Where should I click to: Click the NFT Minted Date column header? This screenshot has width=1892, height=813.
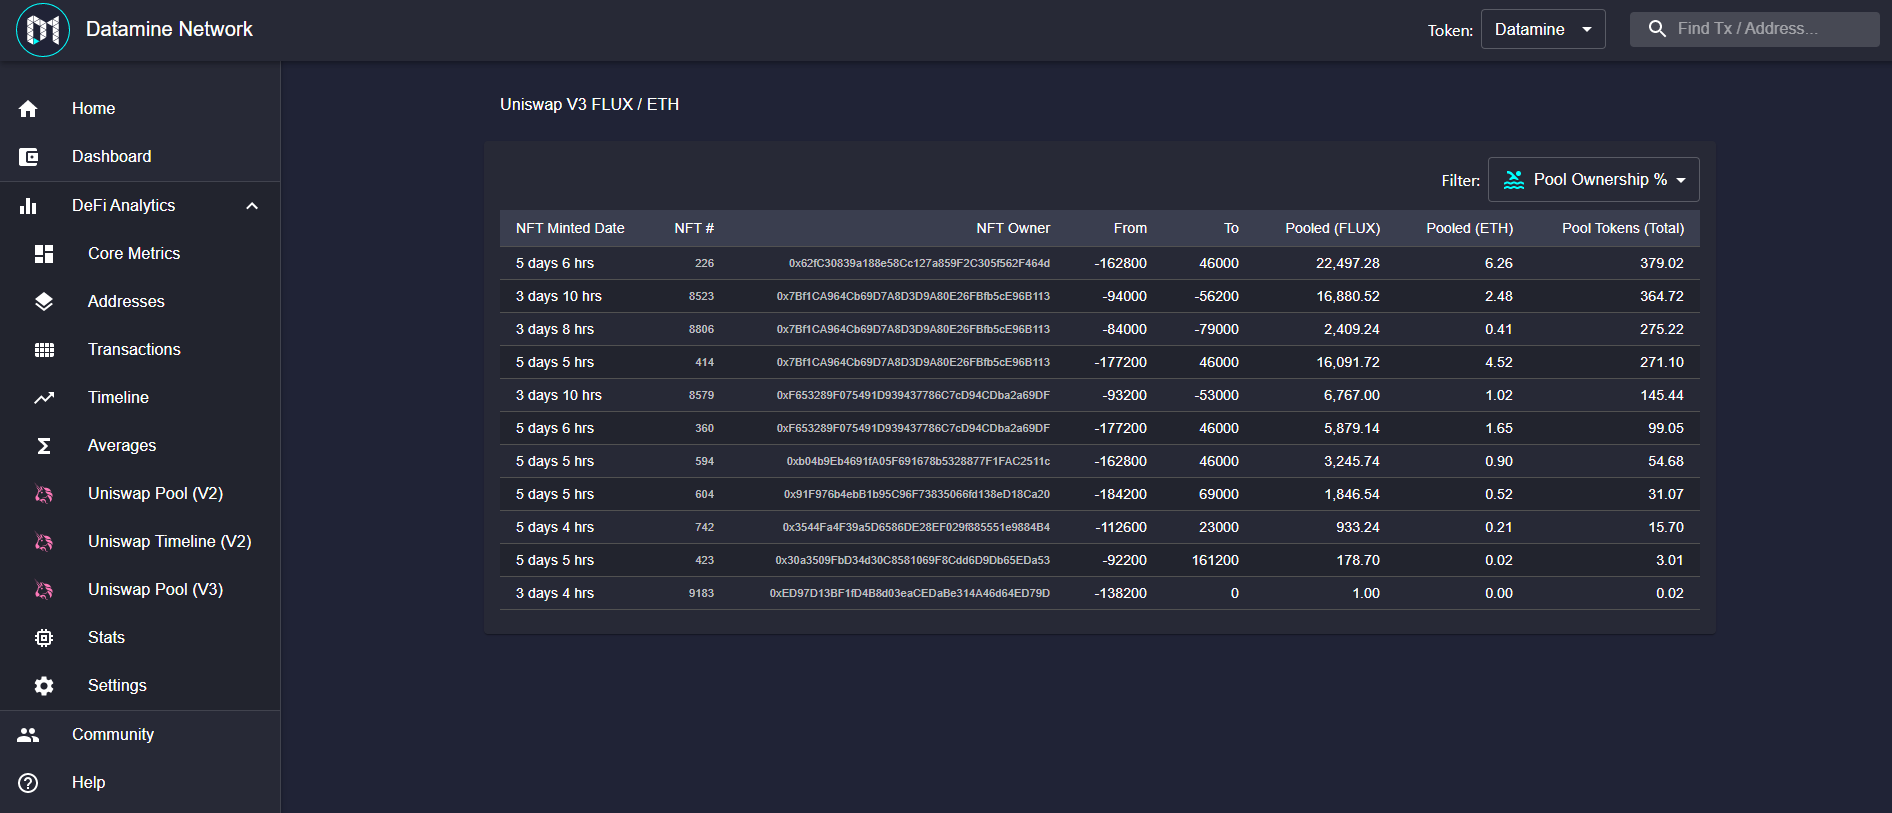point(570,228)
